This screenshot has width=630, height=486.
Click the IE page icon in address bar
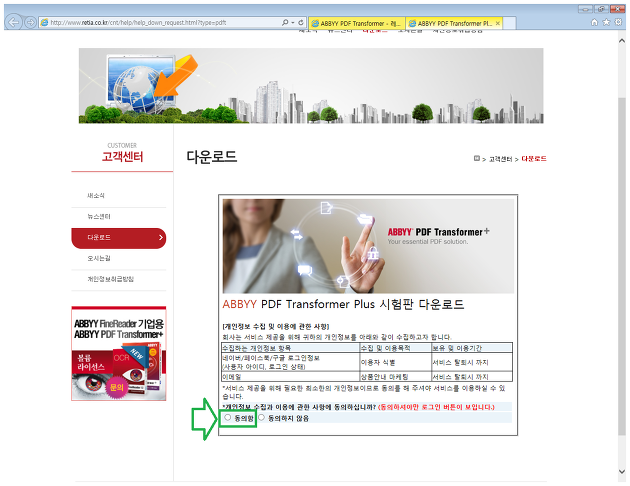coord(45,22)
